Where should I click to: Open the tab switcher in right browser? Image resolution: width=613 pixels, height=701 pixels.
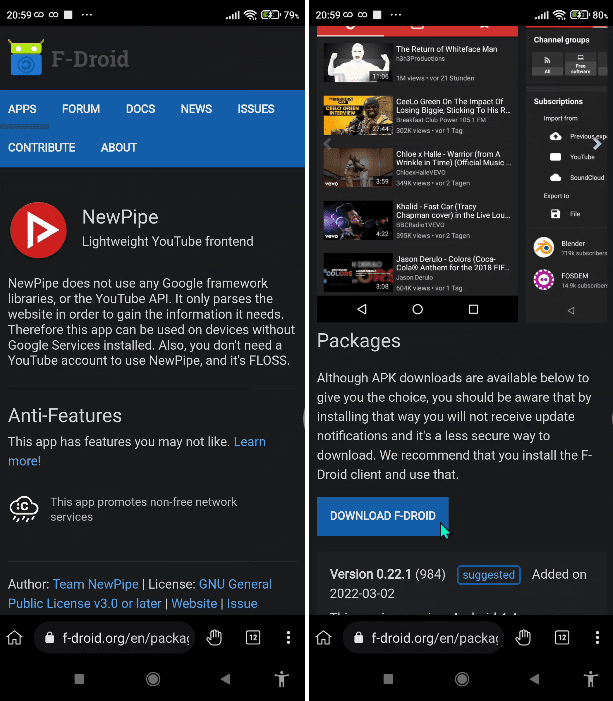[562, 638]
